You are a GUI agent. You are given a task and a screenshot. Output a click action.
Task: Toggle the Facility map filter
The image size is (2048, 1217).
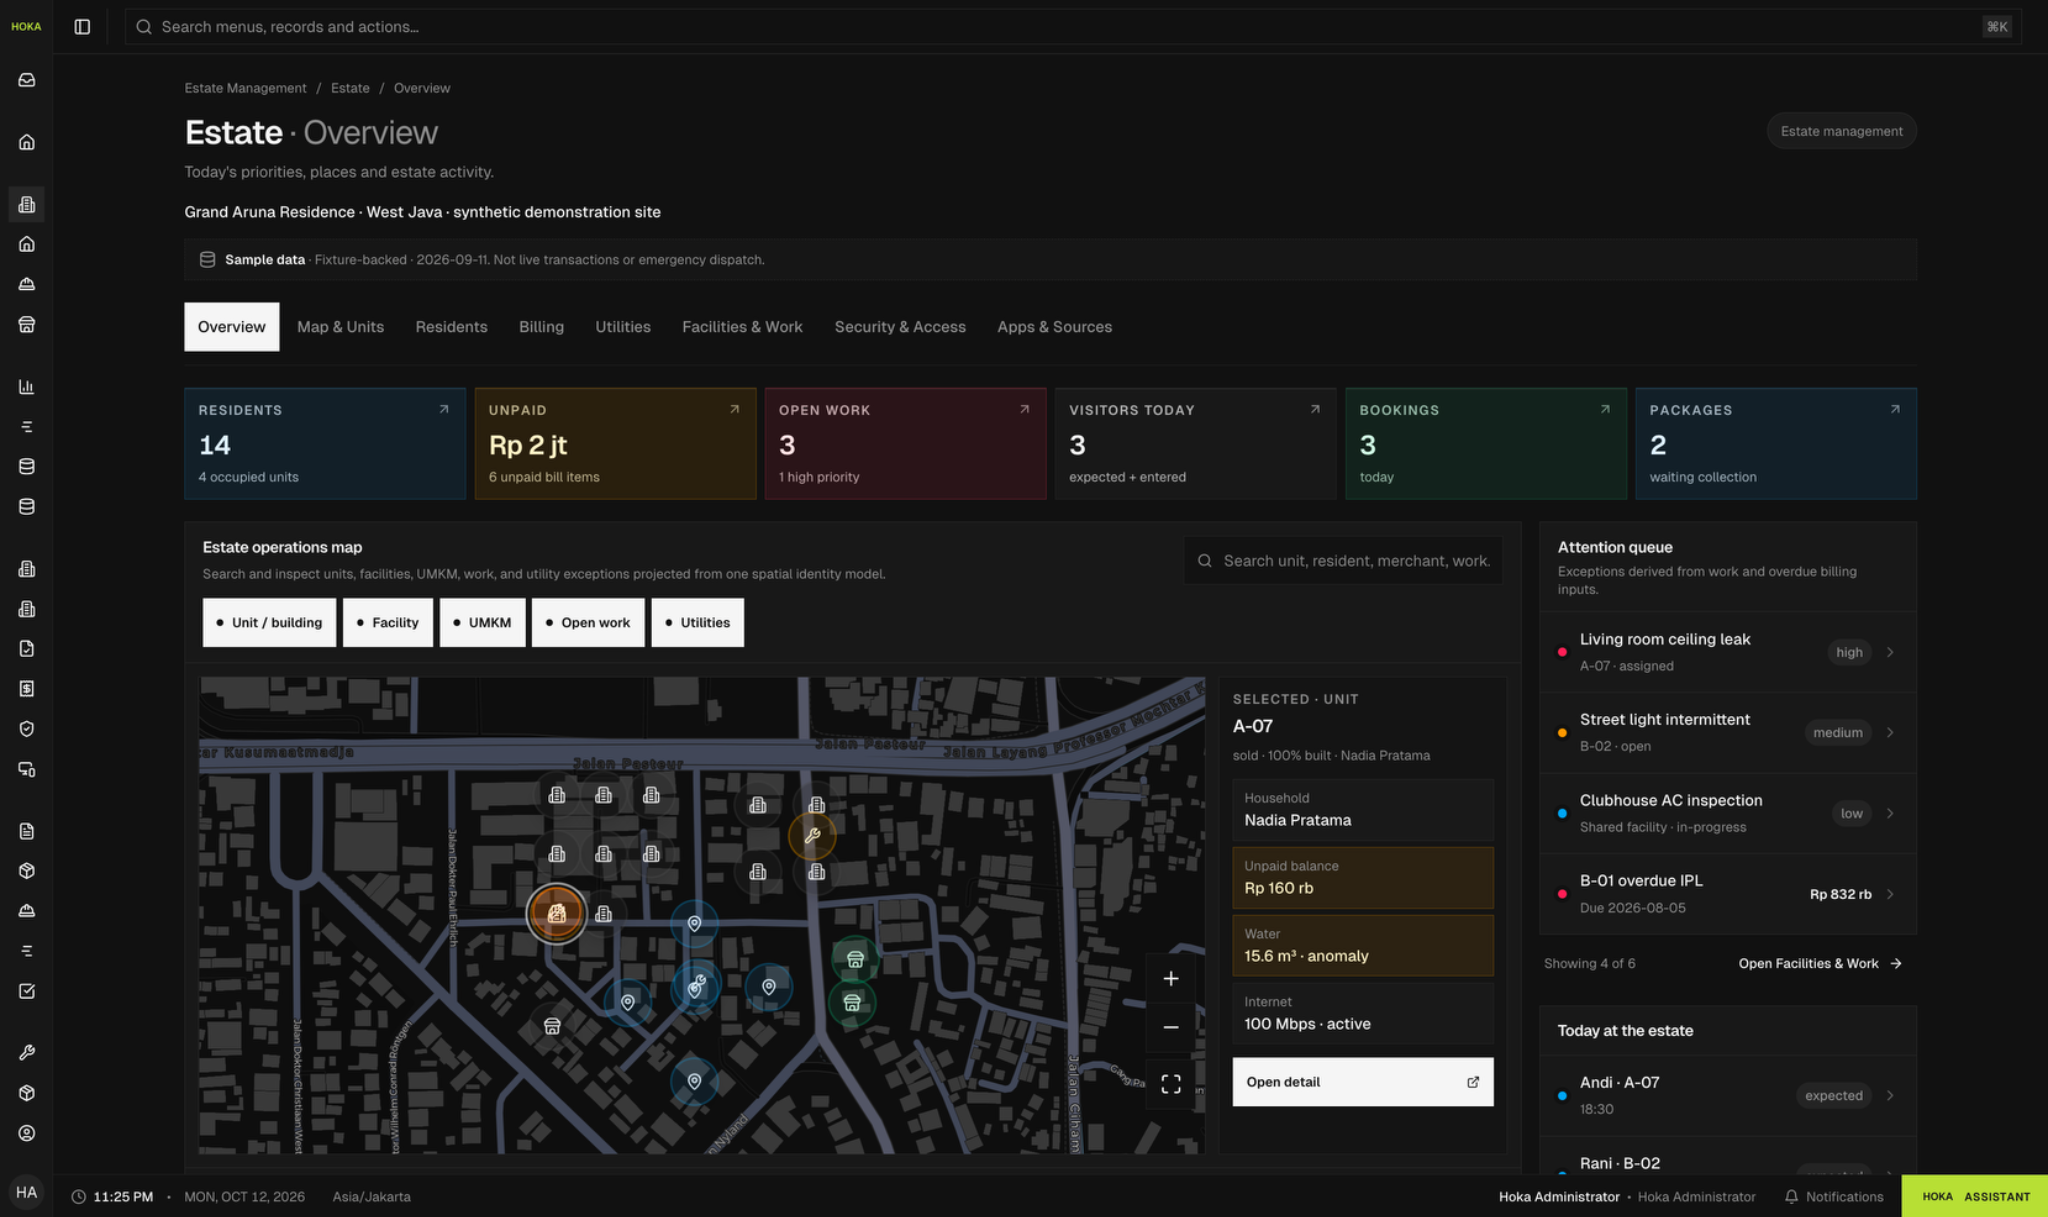coord(388,623)
